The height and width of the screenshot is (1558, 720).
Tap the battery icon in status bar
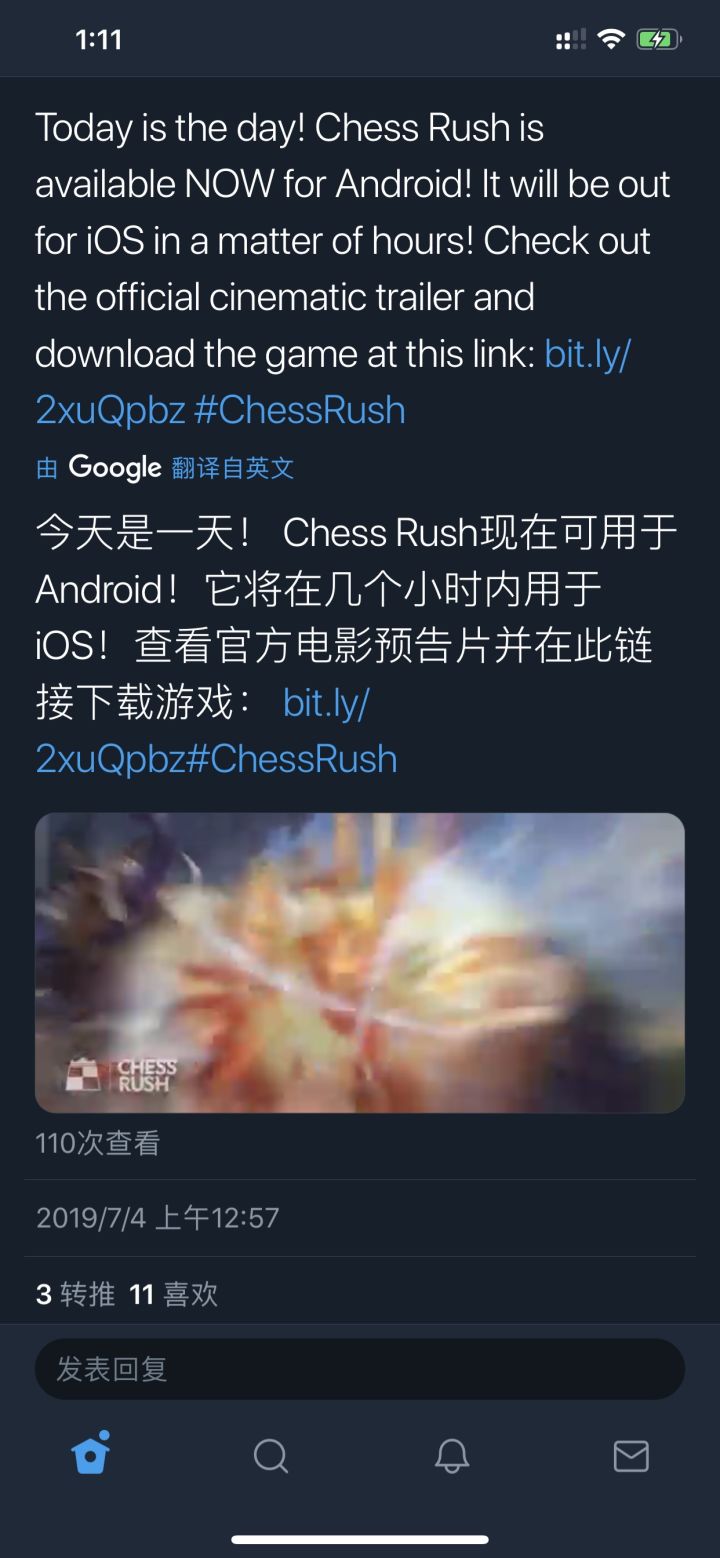[659, 40]
